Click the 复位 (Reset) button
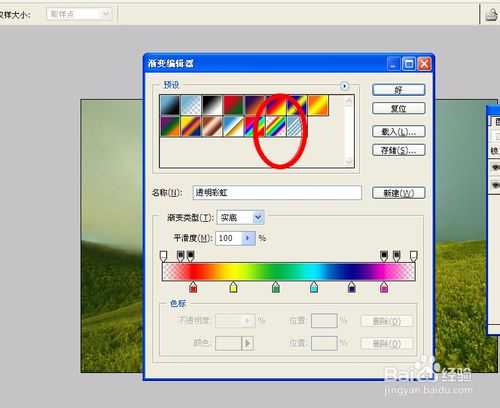 (x=399, y=108)
